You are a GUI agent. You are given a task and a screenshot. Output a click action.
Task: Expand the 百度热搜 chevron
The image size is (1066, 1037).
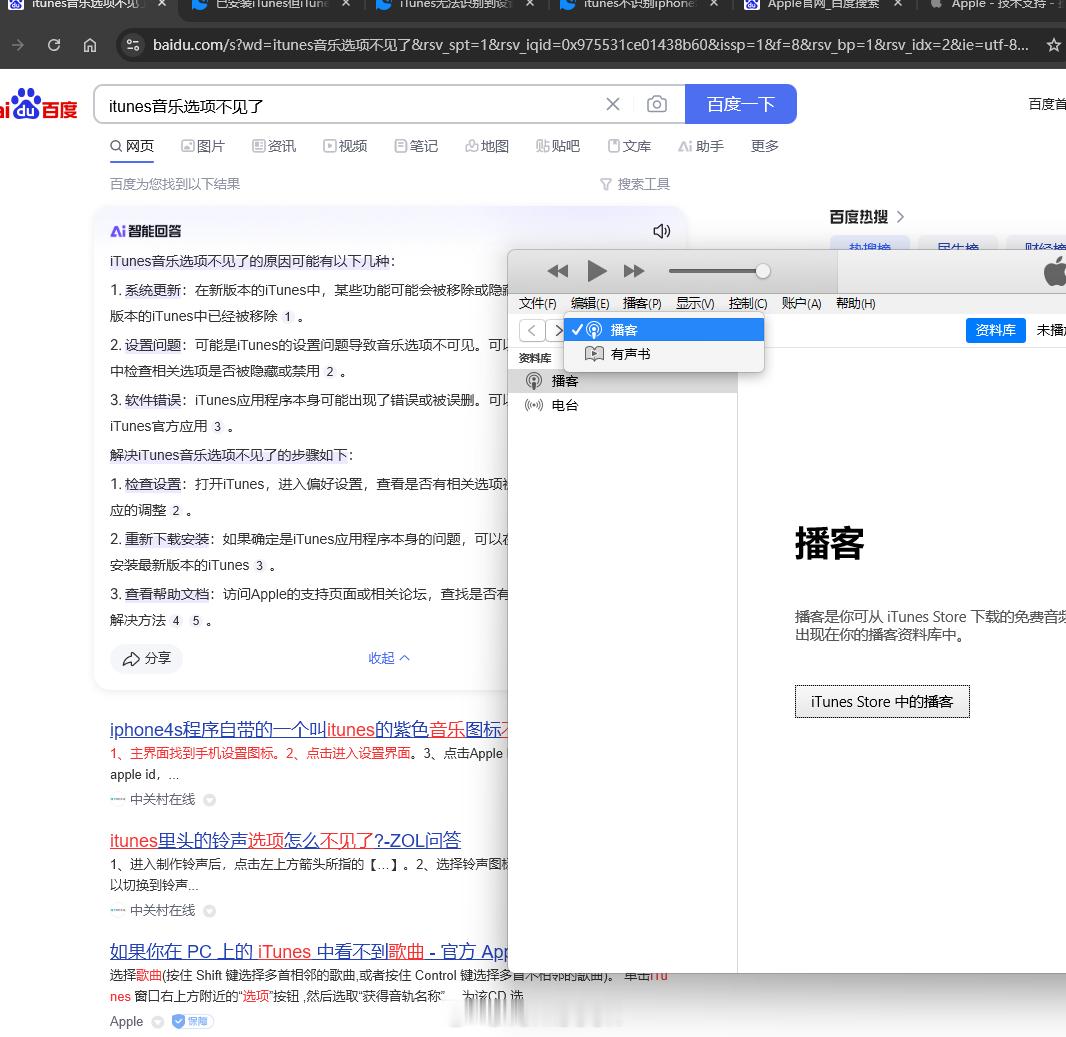(x=900, y=217)
